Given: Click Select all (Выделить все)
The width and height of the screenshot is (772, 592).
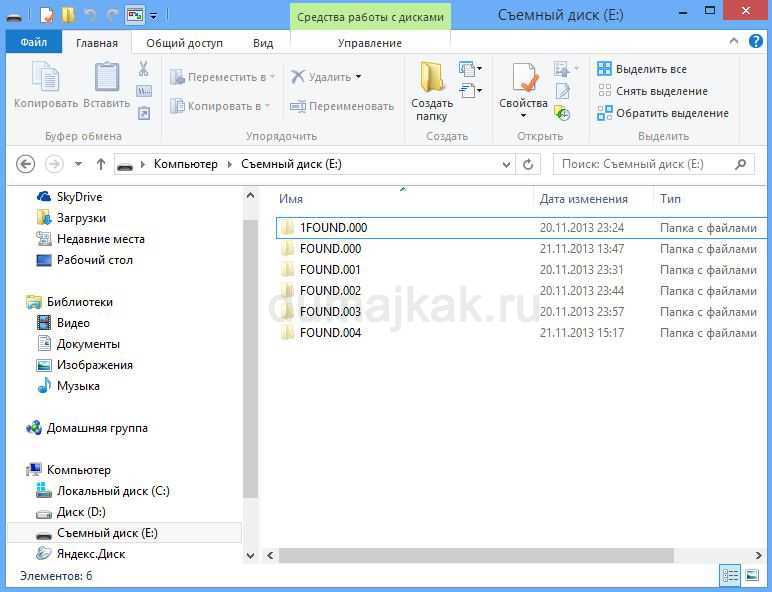Looking at the screenshot, I should (x=642, y=69).
